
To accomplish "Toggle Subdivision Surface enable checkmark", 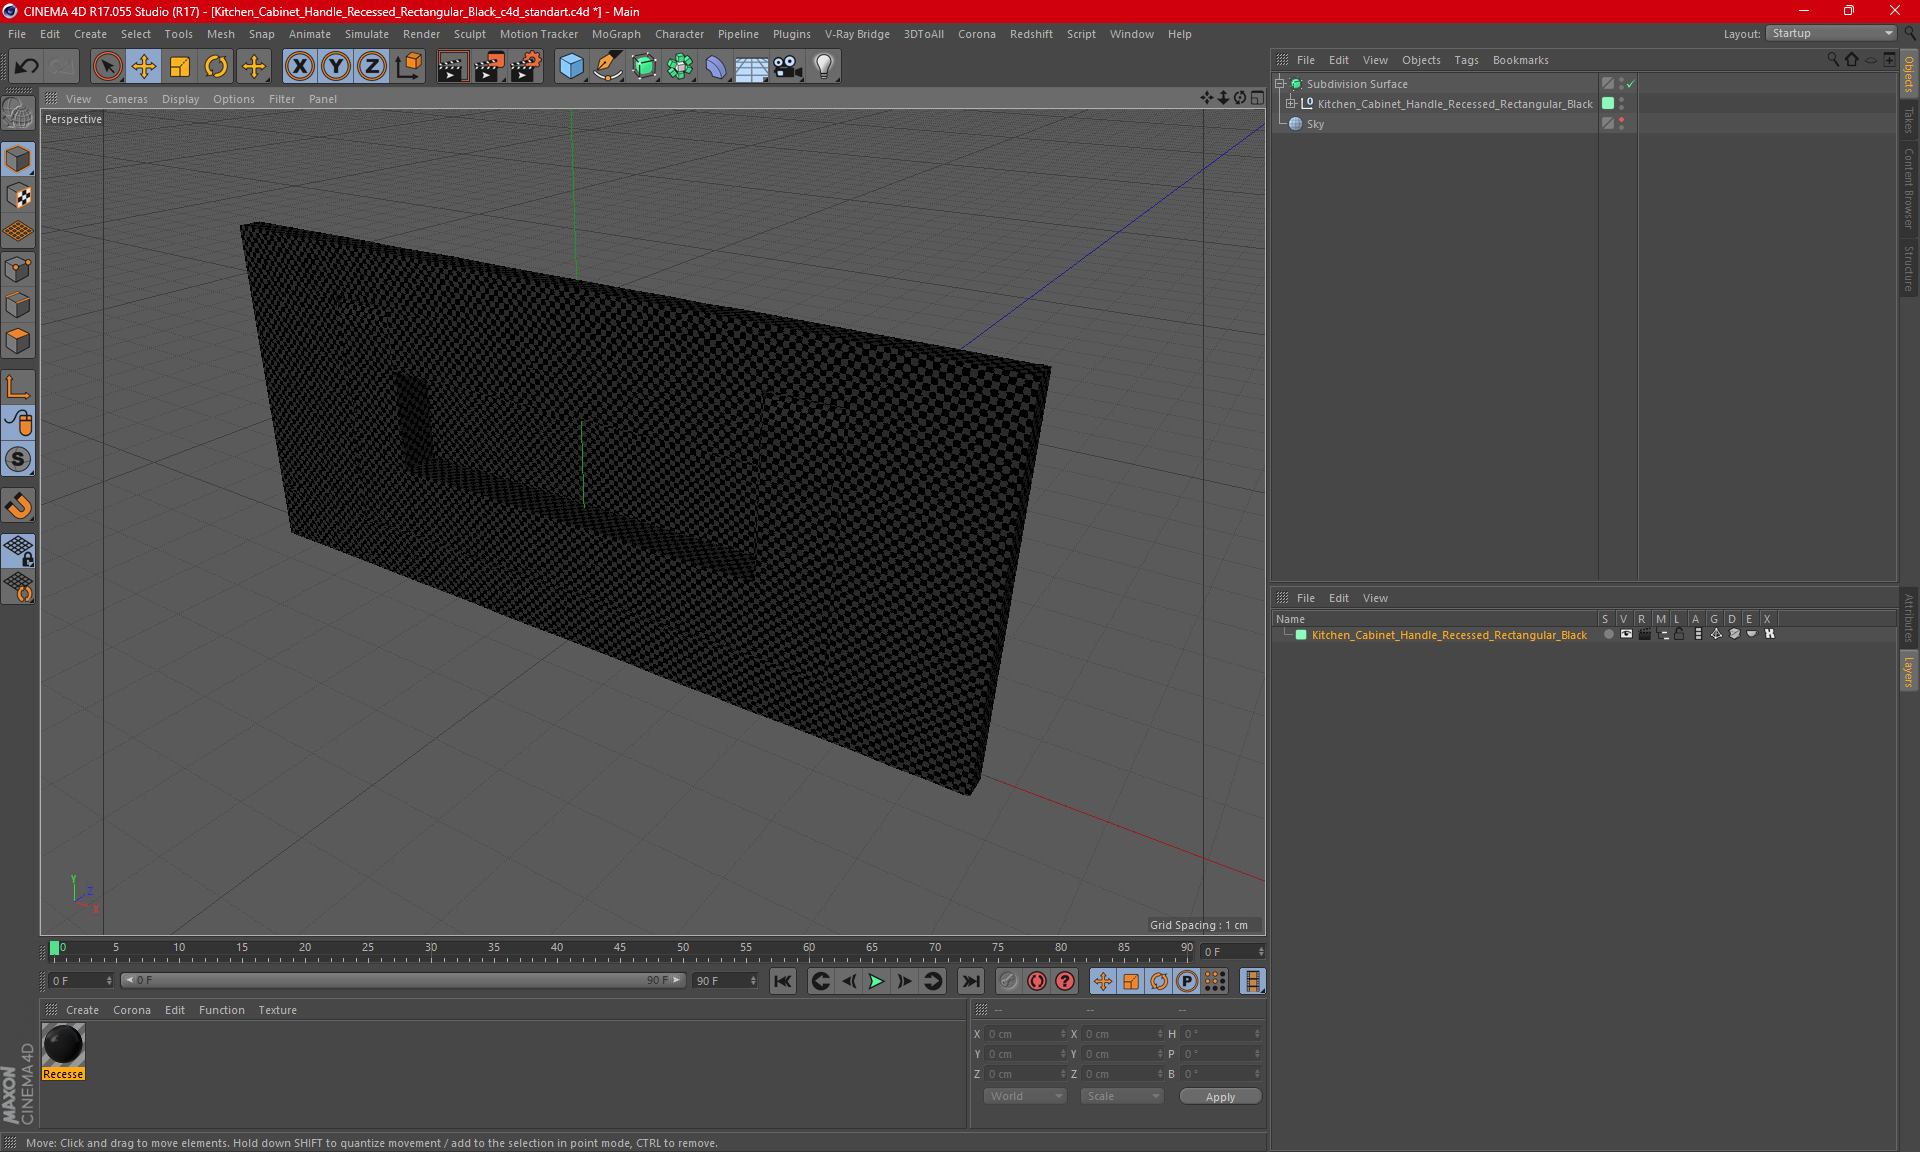I will coord(1631,84).
